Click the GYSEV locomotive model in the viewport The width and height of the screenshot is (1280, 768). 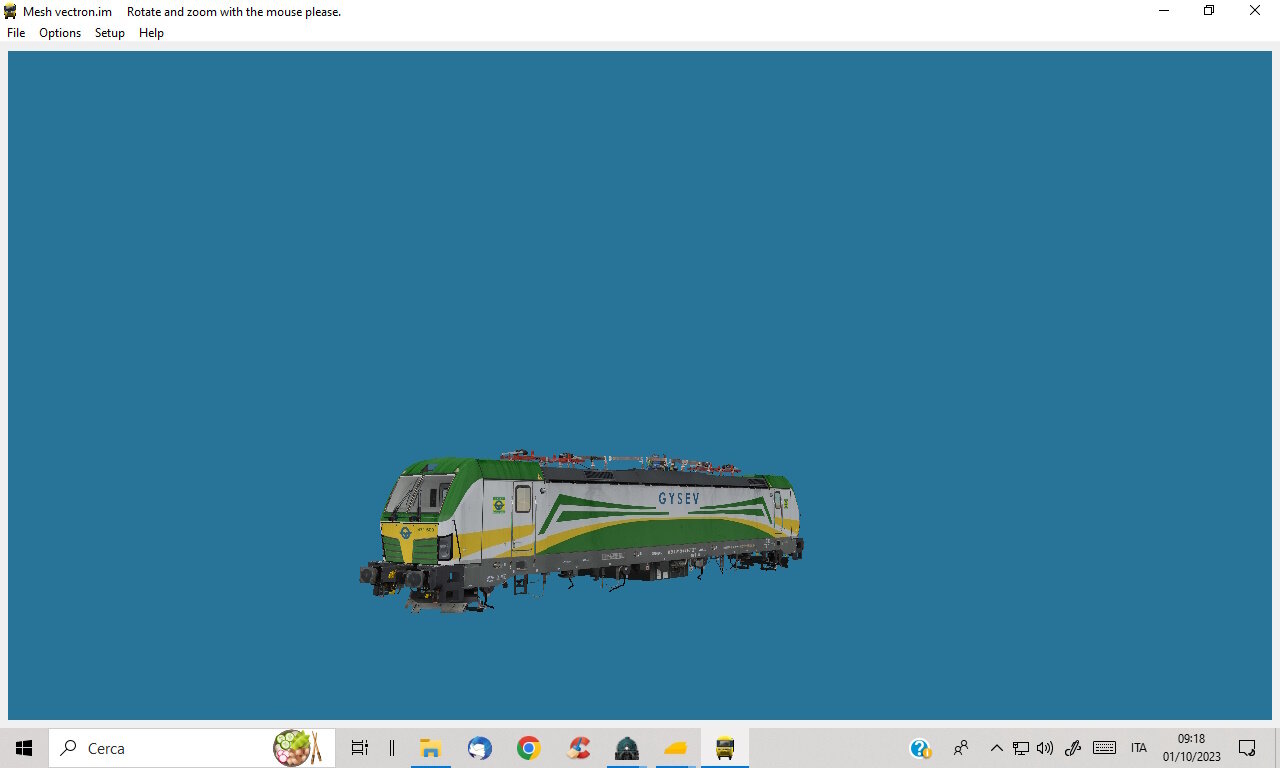tap(582, 530)
